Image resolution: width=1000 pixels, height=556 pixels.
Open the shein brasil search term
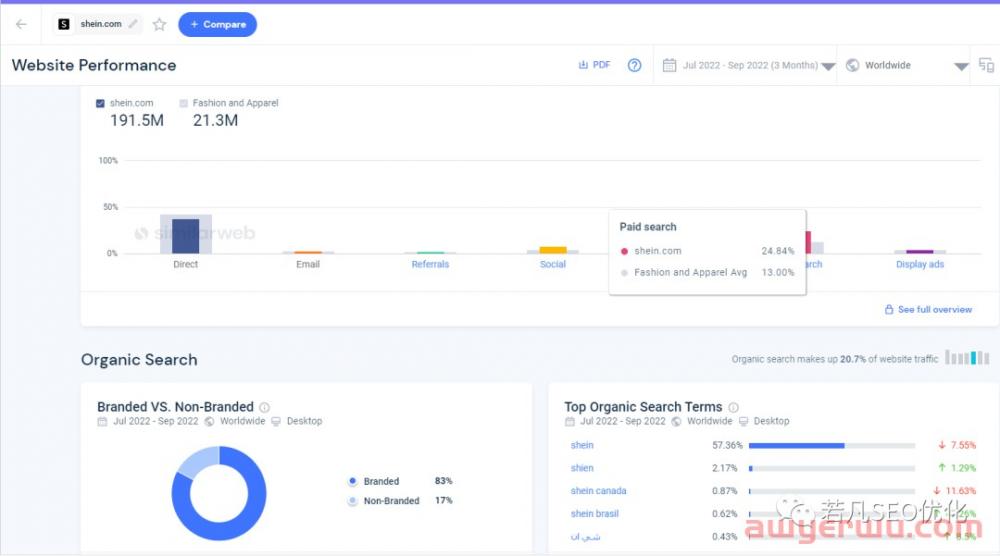(x=594, y=514)
